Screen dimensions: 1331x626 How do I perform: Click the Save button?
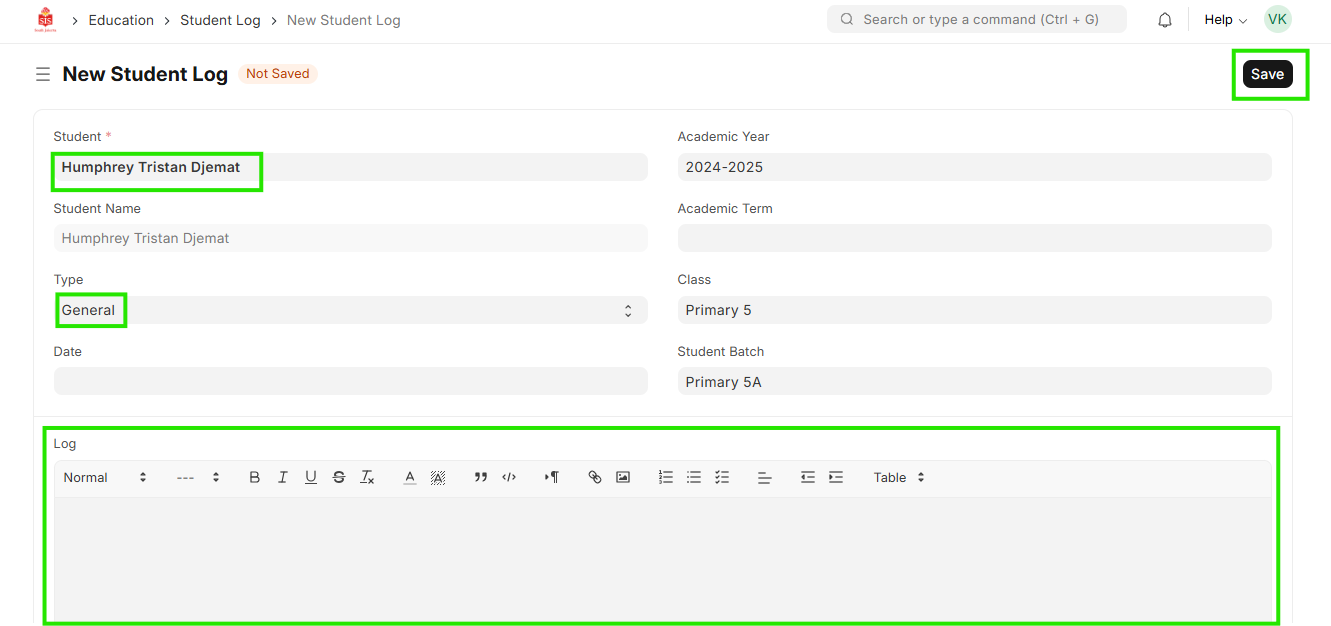1267,74
